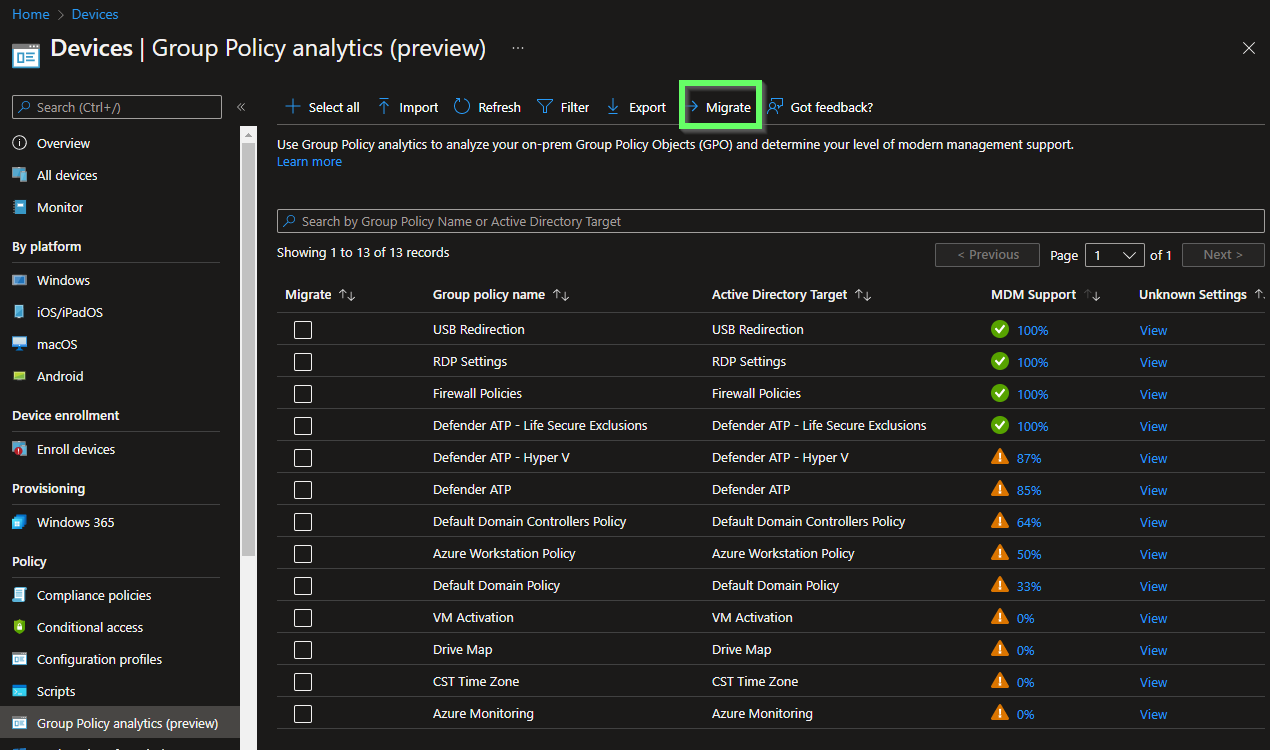The image size is (1270, 750).
Task: Click the Group Policy analytics sidebar icon
Action: (x=20, y=723)
